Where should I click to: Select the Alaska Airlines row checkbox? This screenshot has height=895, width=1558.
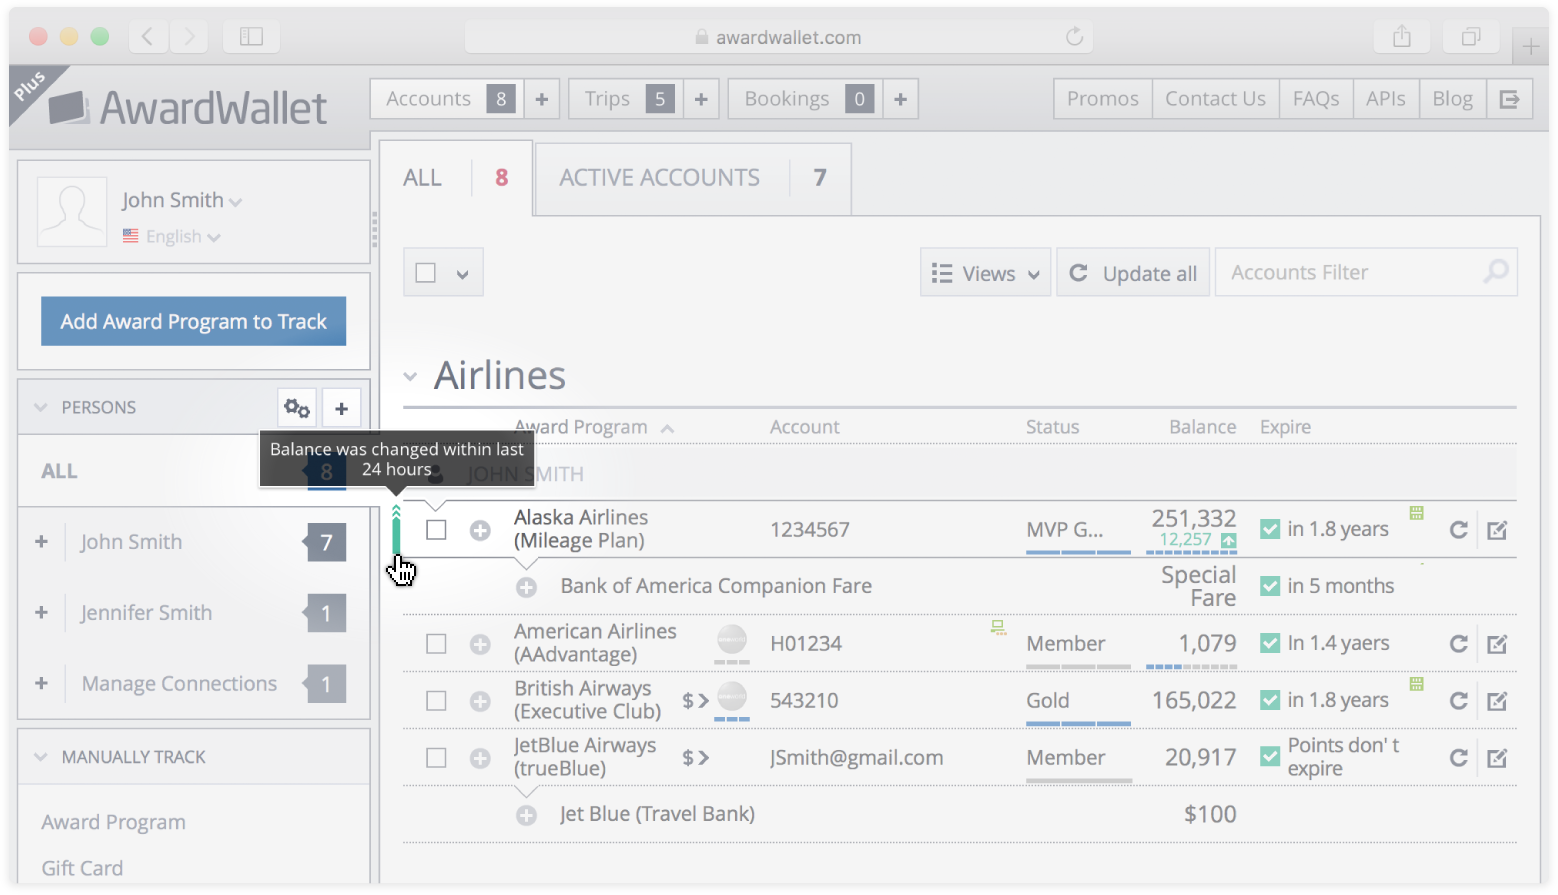coord(436,530)
